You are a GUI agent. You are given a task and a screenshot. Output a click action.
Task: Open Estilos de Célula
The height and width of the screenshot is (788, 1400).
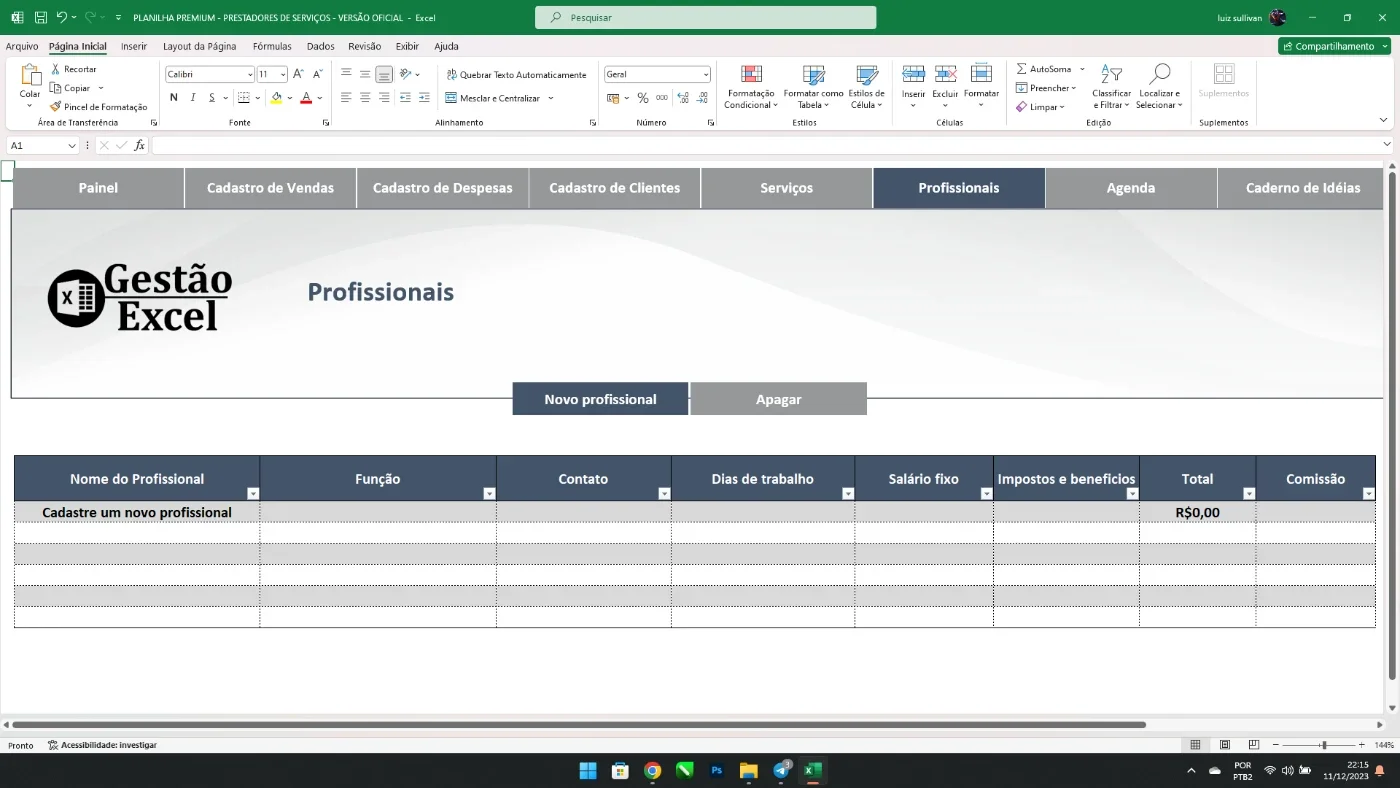[x=866, y=87]
